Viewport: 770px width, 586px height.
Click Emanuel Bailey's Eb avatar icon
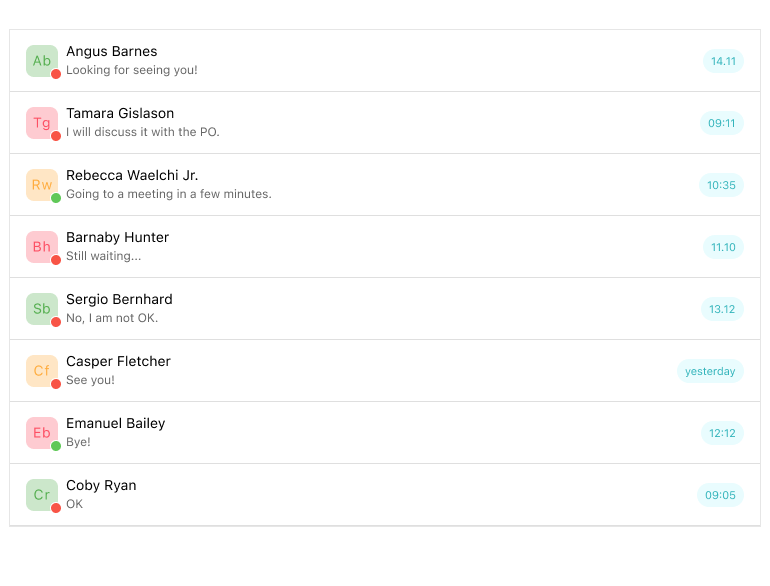(x=41, y=432)
